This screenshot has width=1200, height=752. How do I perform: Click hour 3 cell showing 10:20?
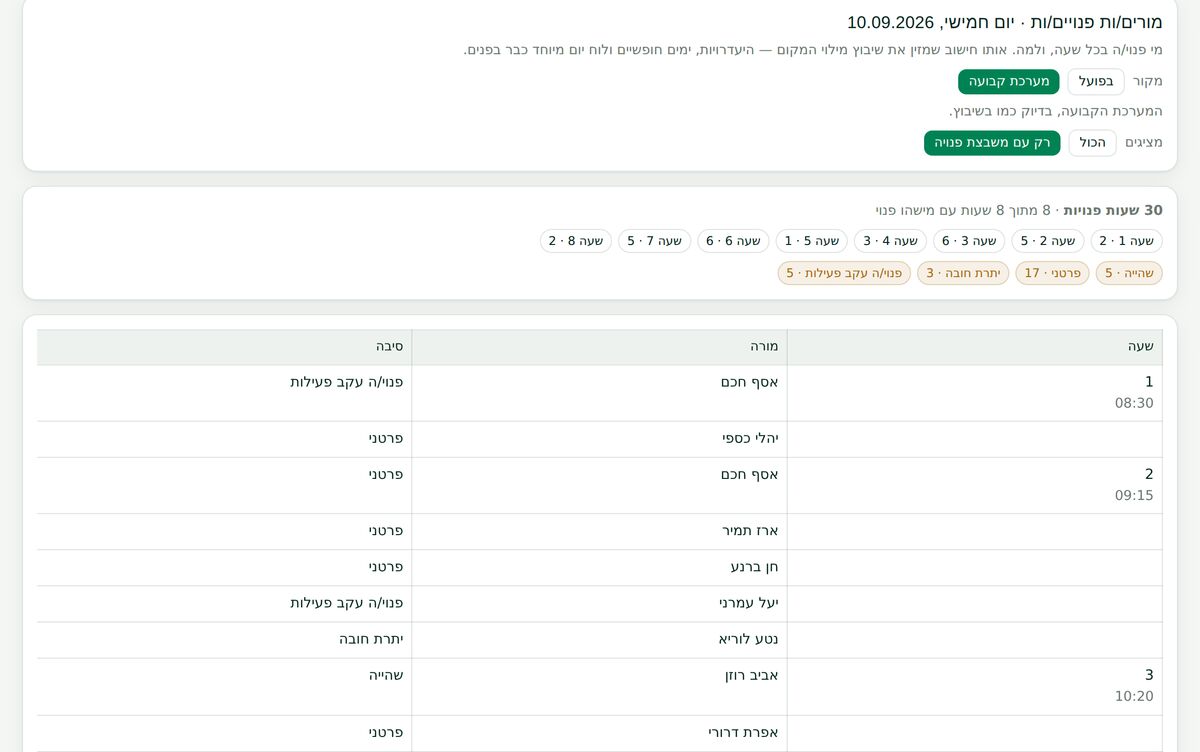click(x=975, y=687)
